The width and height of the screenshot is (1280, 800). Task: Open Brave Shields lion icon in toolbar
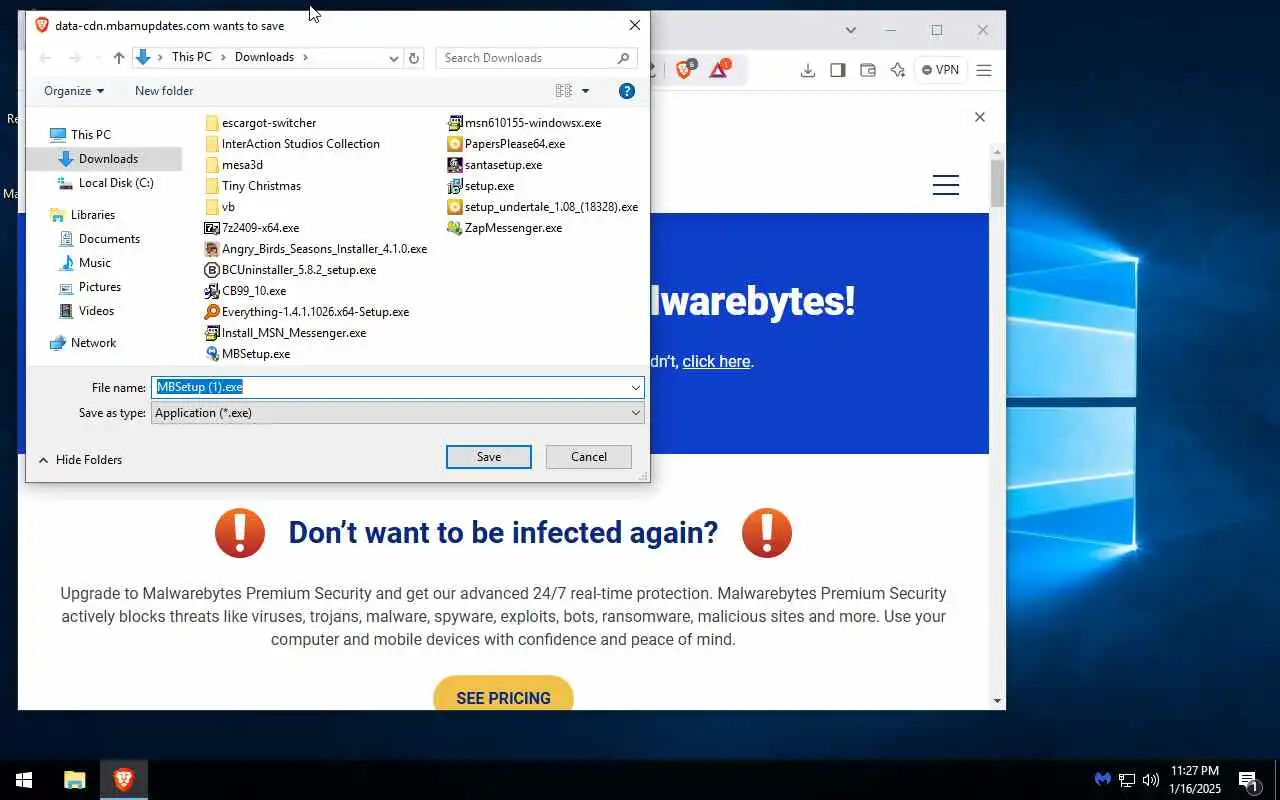[x=685, y=70]
